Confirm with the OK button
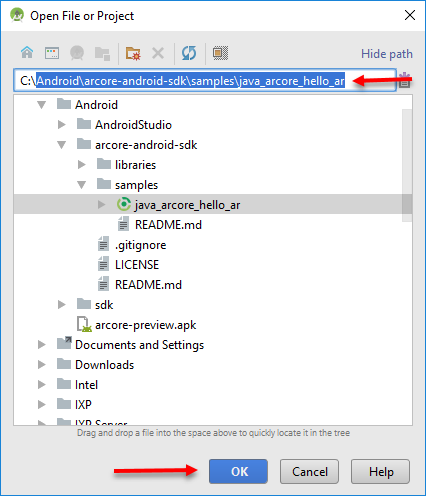The height and width of the screenshot is (496, 426). click(x=238, y=471)
